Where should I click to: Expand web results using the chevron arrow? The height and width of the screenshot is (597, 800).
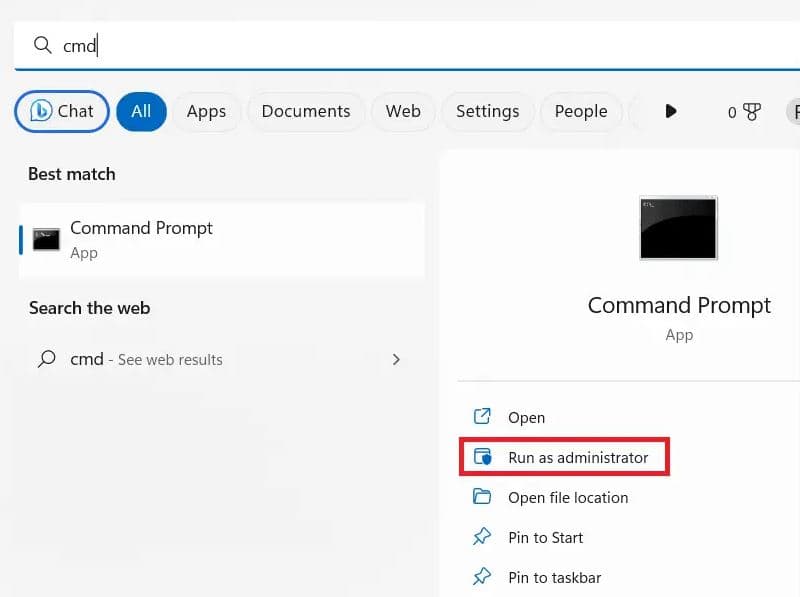click(x=396, y=360)
